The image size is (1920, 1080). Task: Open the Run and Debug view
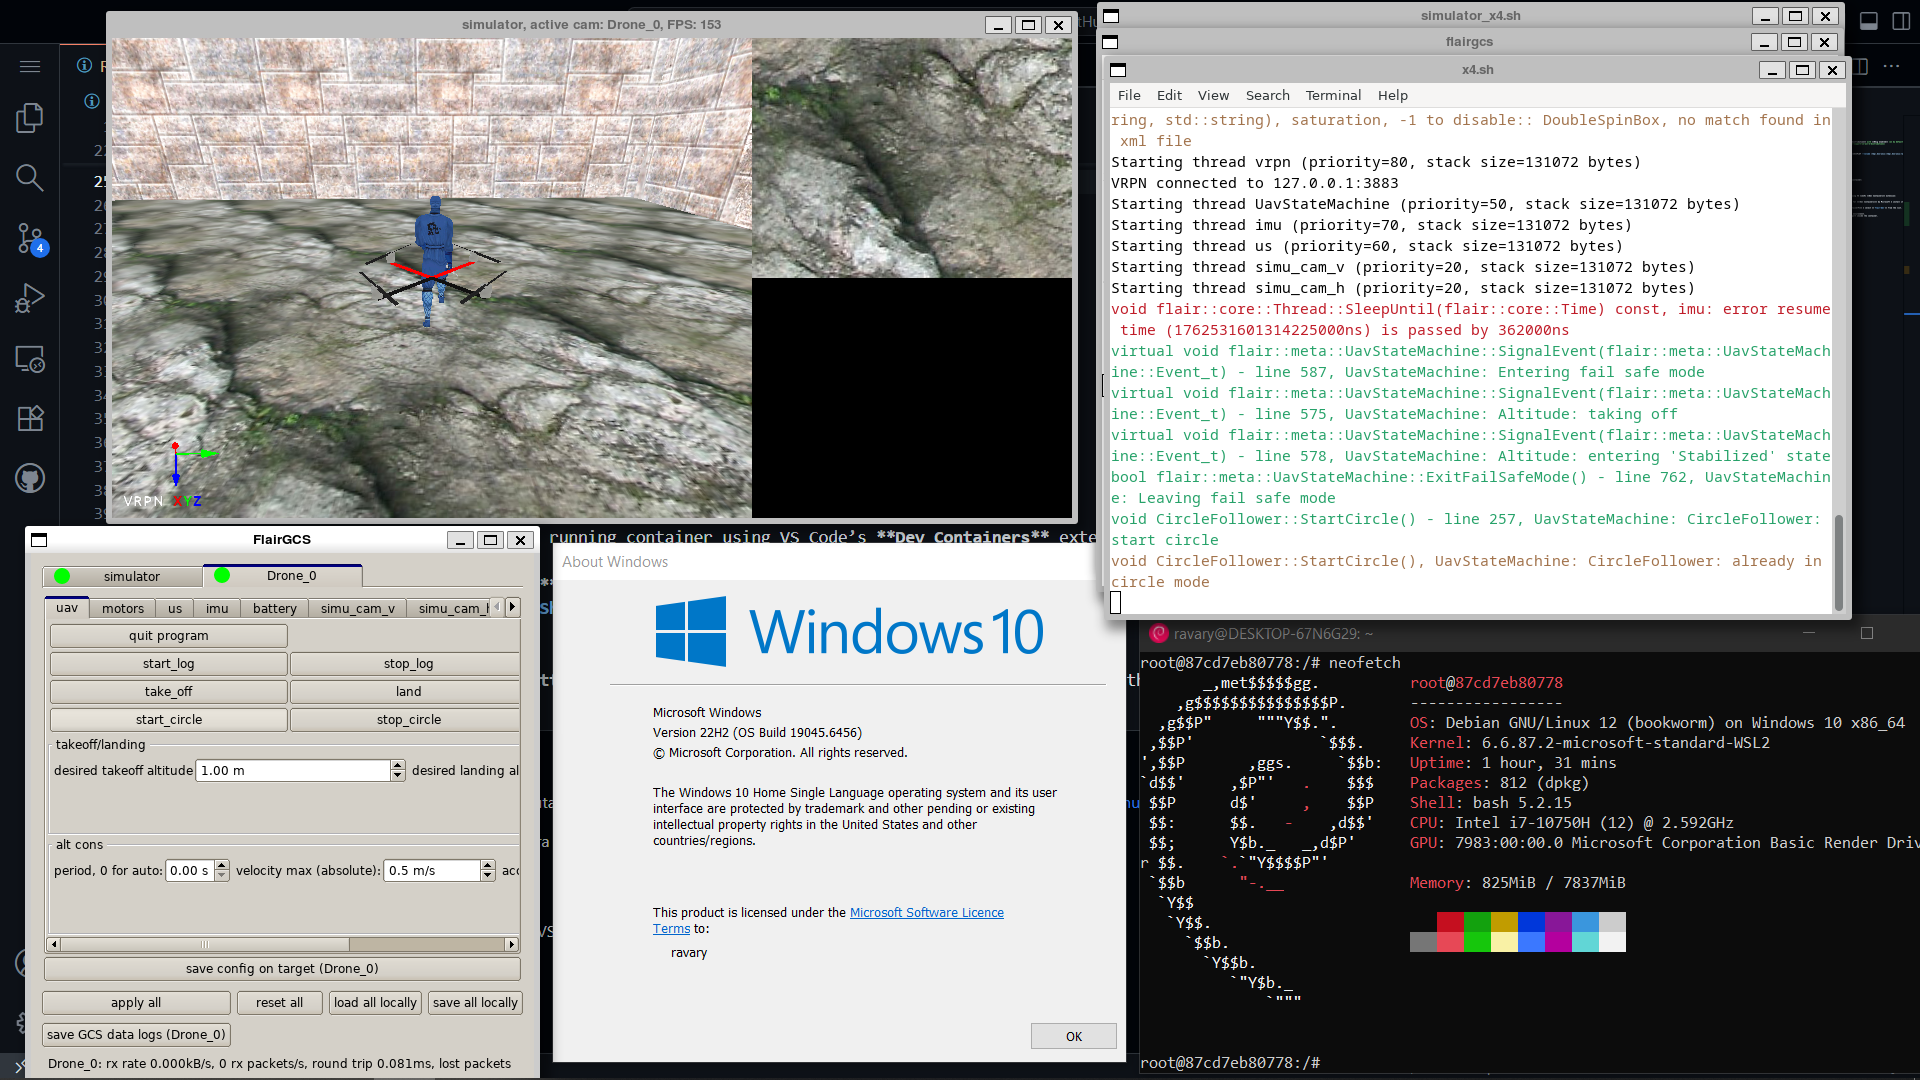[x=30, y=298]
